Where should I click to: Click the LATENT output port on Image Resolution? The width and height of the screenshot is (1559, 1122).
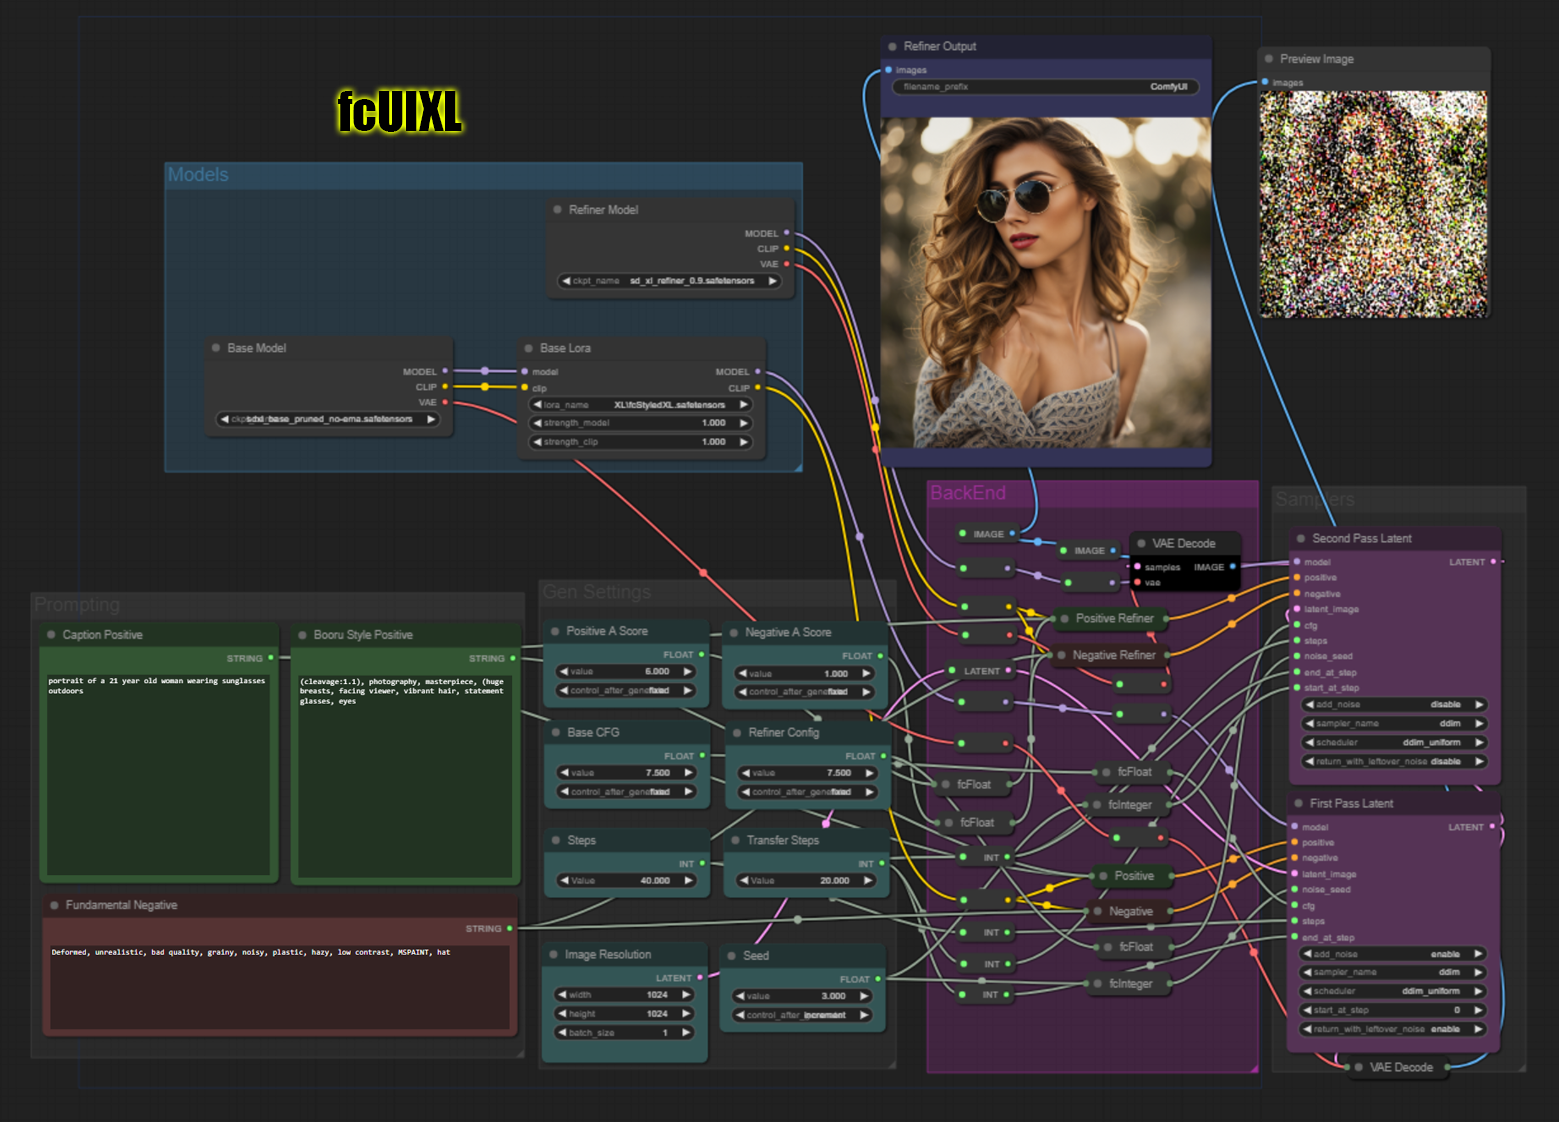(x=700, y=977)
